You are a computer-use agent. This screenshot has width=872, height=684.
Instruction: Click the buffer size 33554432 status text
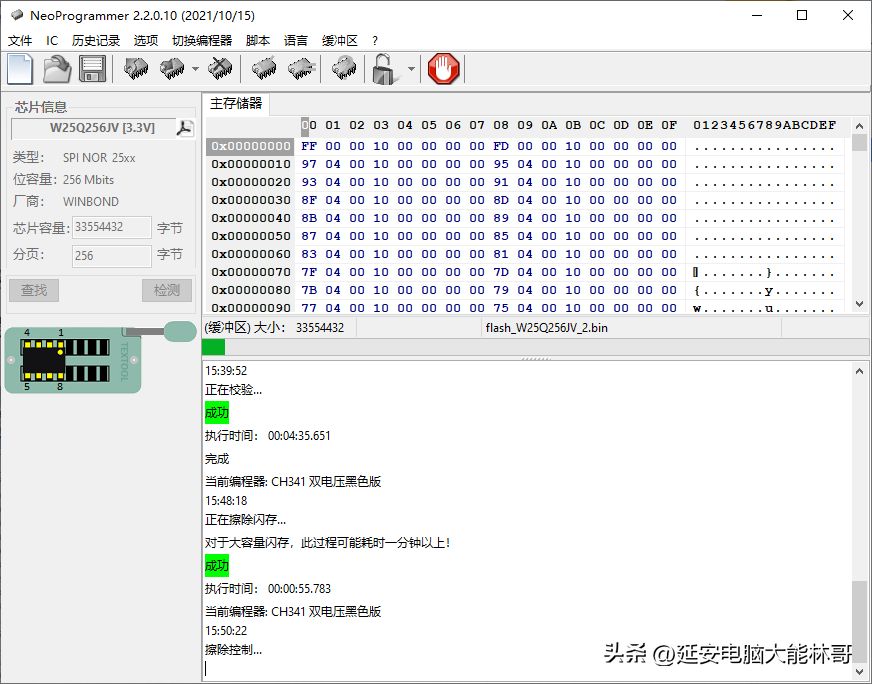(320, 328)
